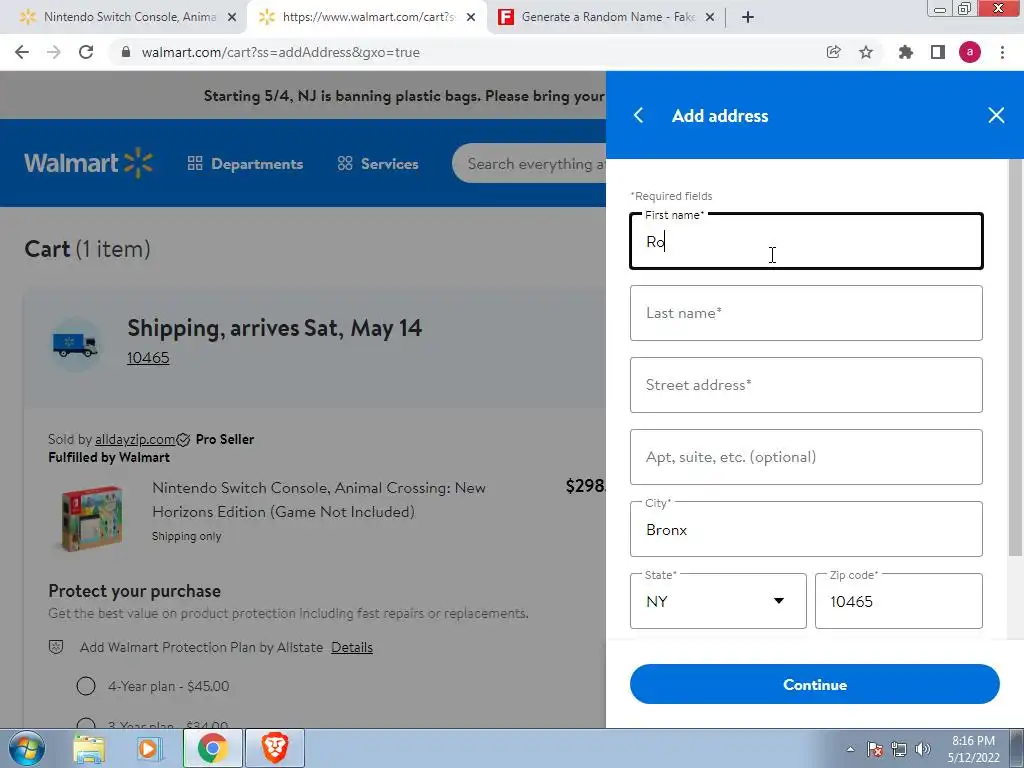
Task: Click the browser forward arrow
Action: coord(54,52)
